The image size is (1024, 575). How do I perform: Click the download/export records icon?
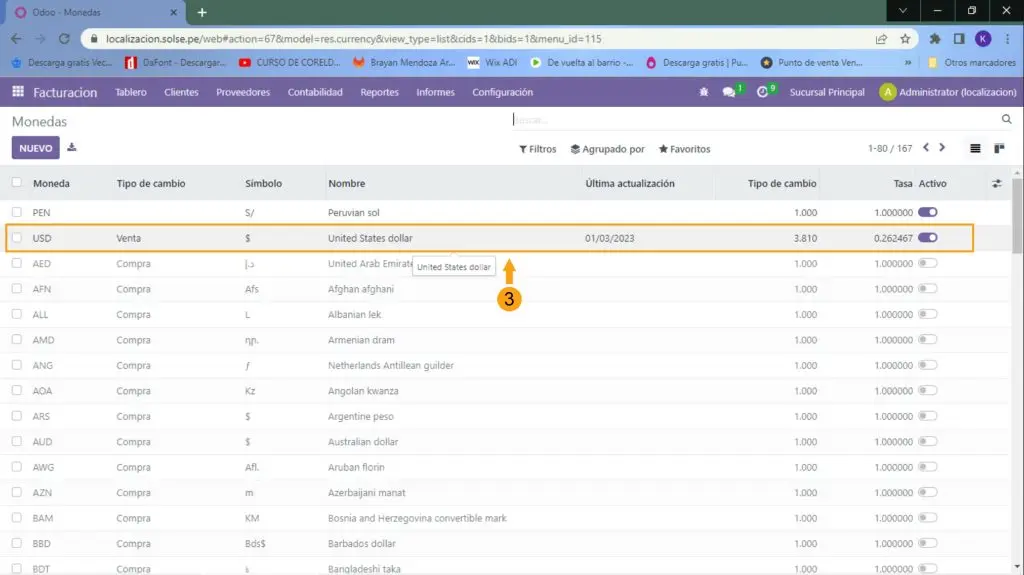72,148
